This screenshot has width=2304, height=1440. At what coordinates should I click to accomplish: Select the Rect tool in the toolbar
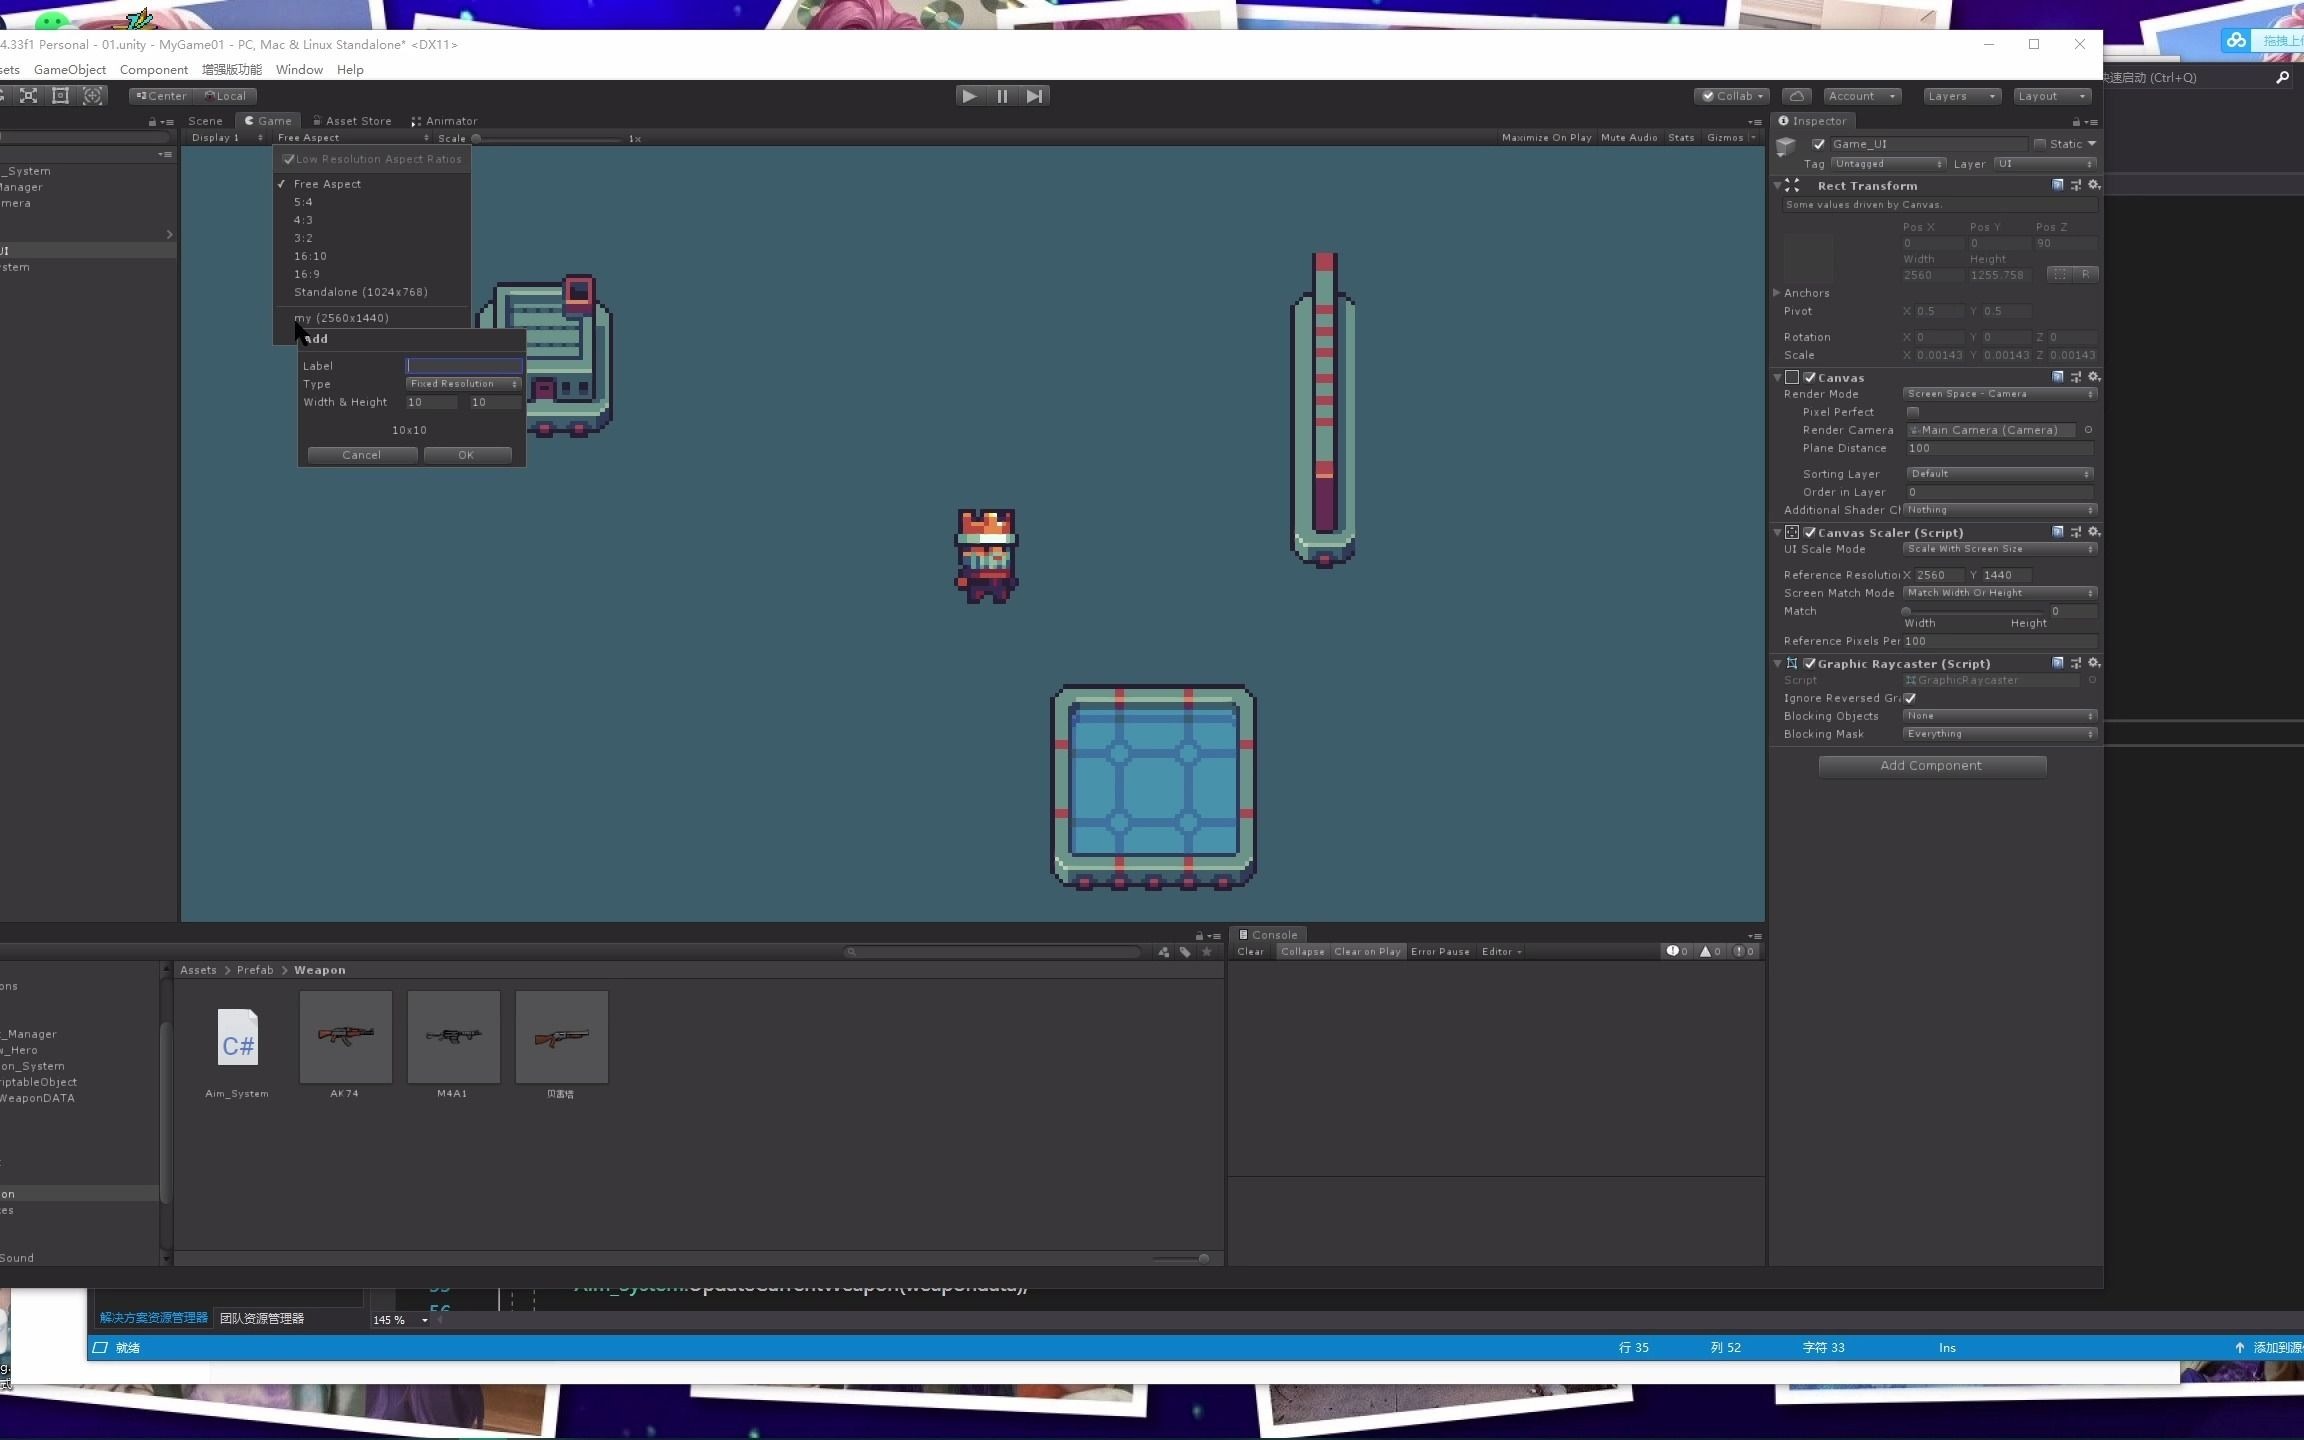(x=60, y=95)
